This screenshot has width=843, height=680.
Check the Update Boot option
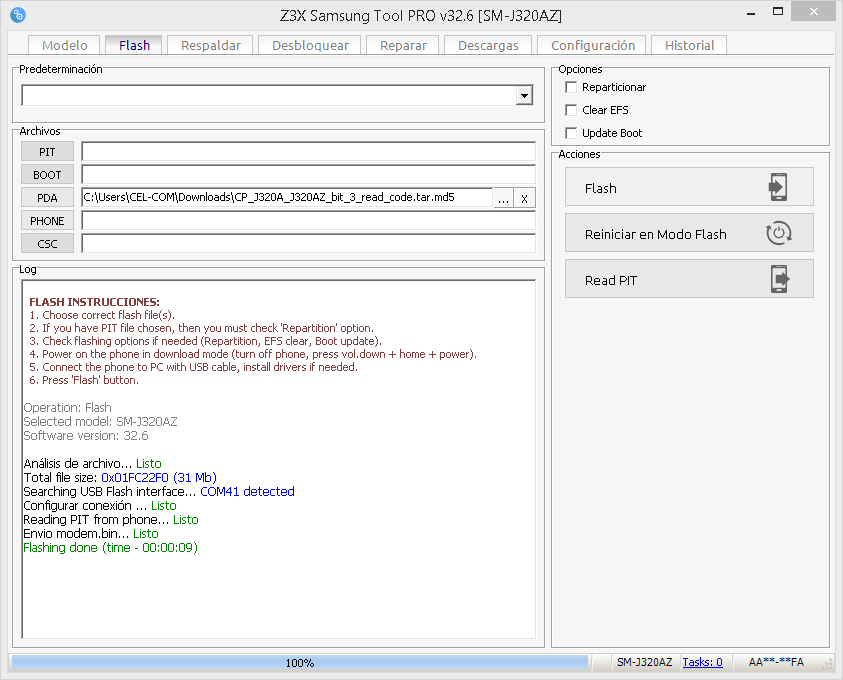pos(571,133)
